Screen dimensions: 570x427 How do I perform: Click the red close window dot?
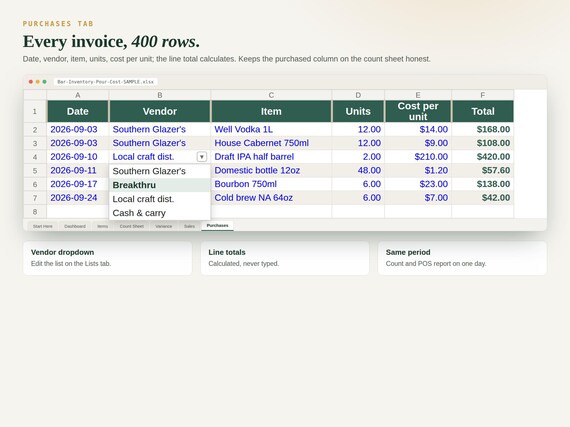point(31,82)
